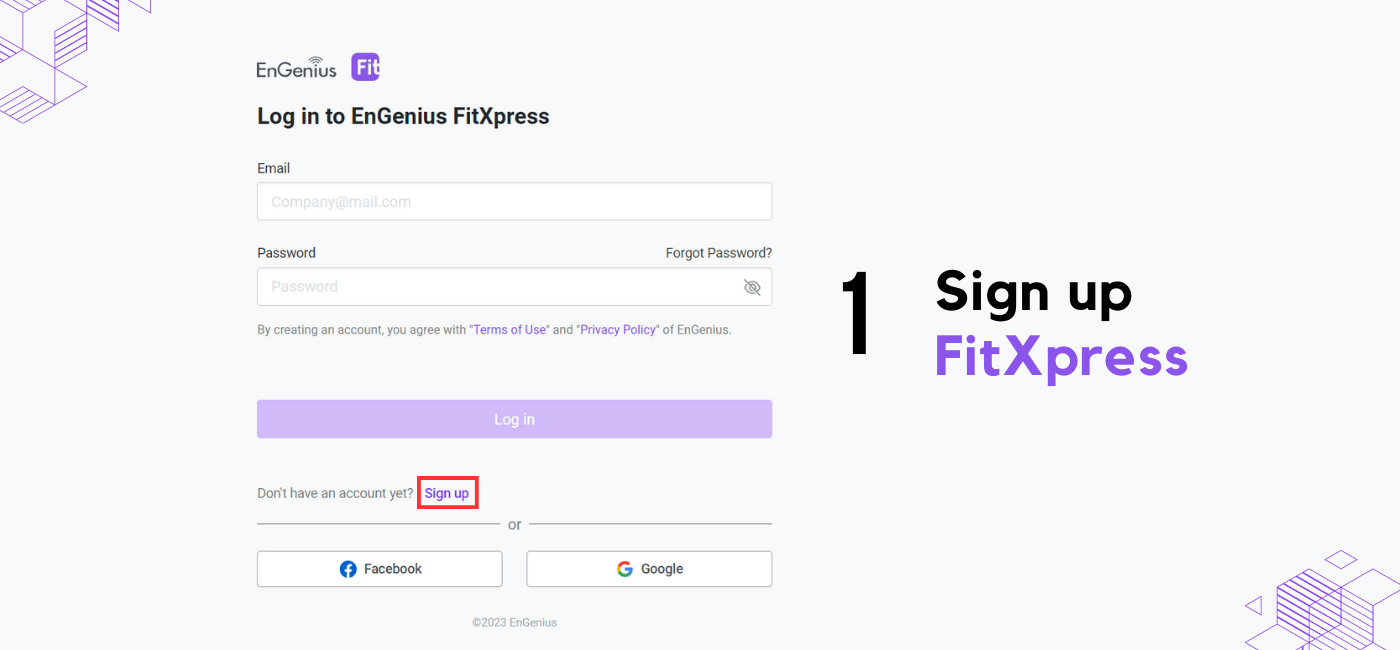Click the Password field label

[286, 253]
